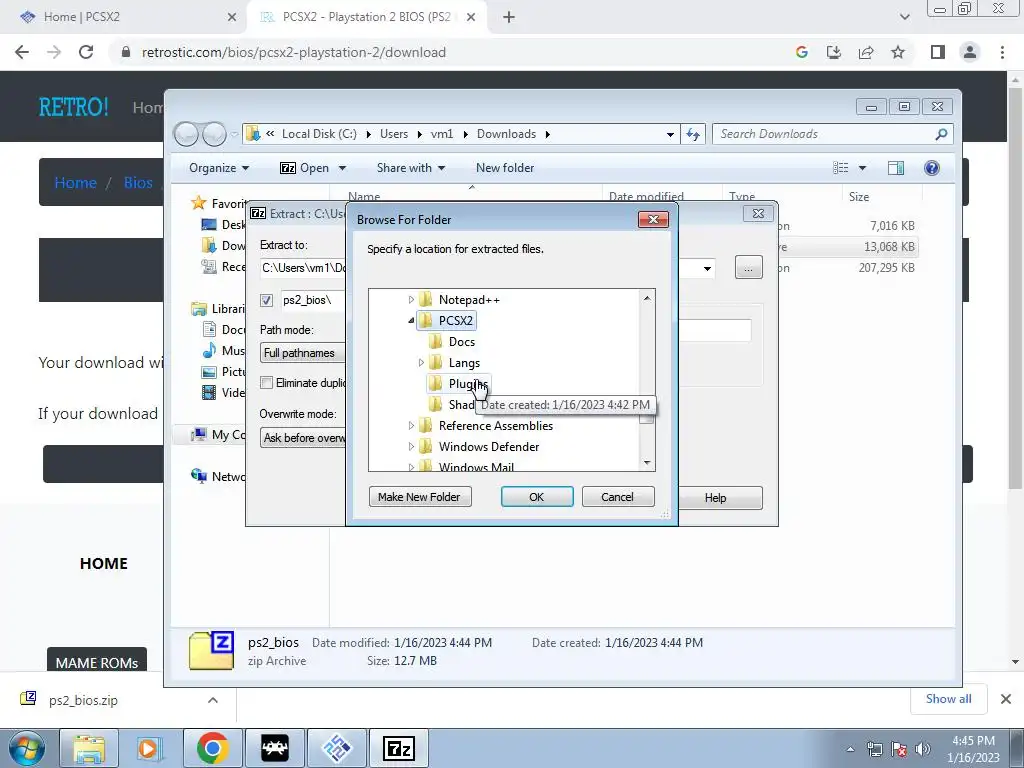
Task: Click Downloads in the address breadcrumb
Action: pos(506,134)
